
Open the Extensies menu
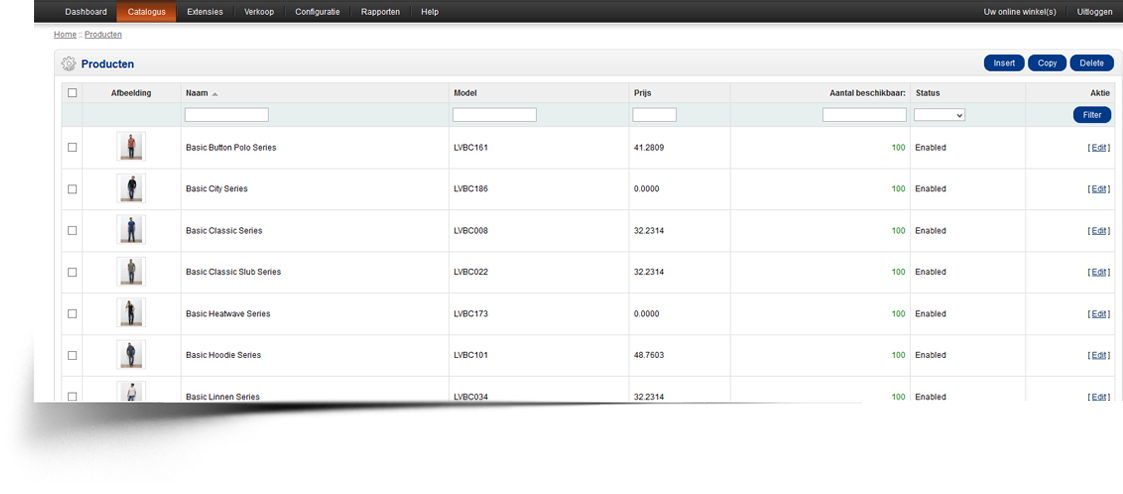[205, 12]
